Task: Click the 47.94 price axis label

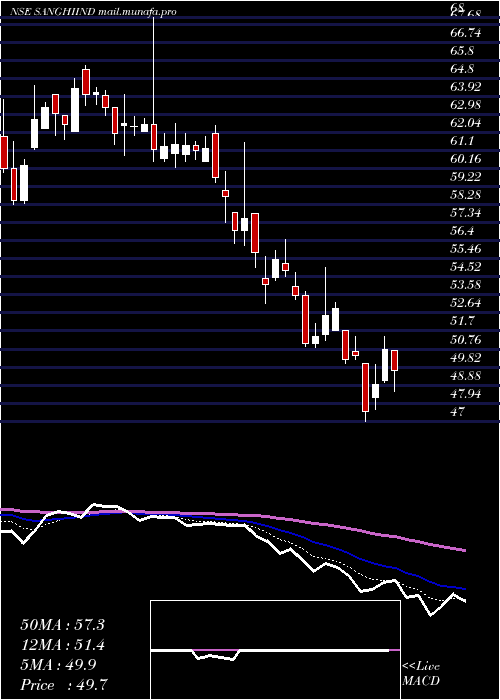Action: [x=465, y=394]
